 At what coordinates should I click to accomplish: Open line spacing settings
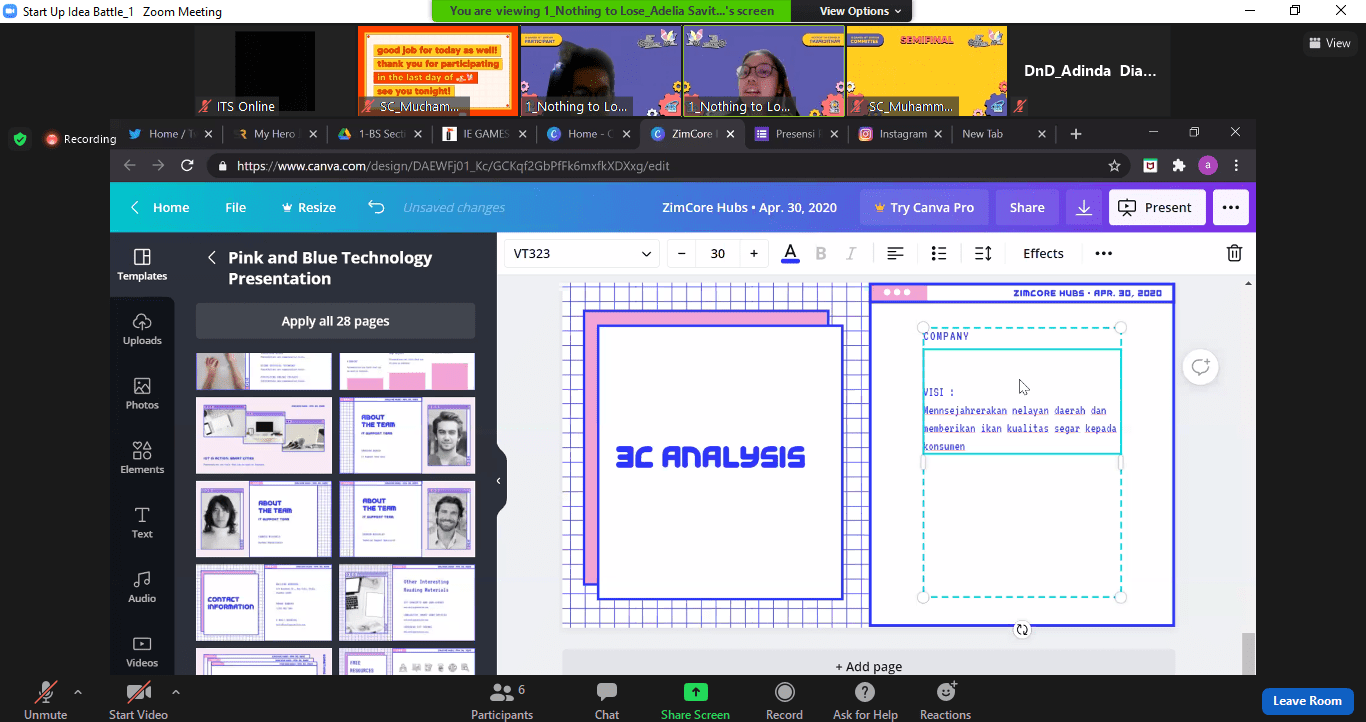click(983, 253)
